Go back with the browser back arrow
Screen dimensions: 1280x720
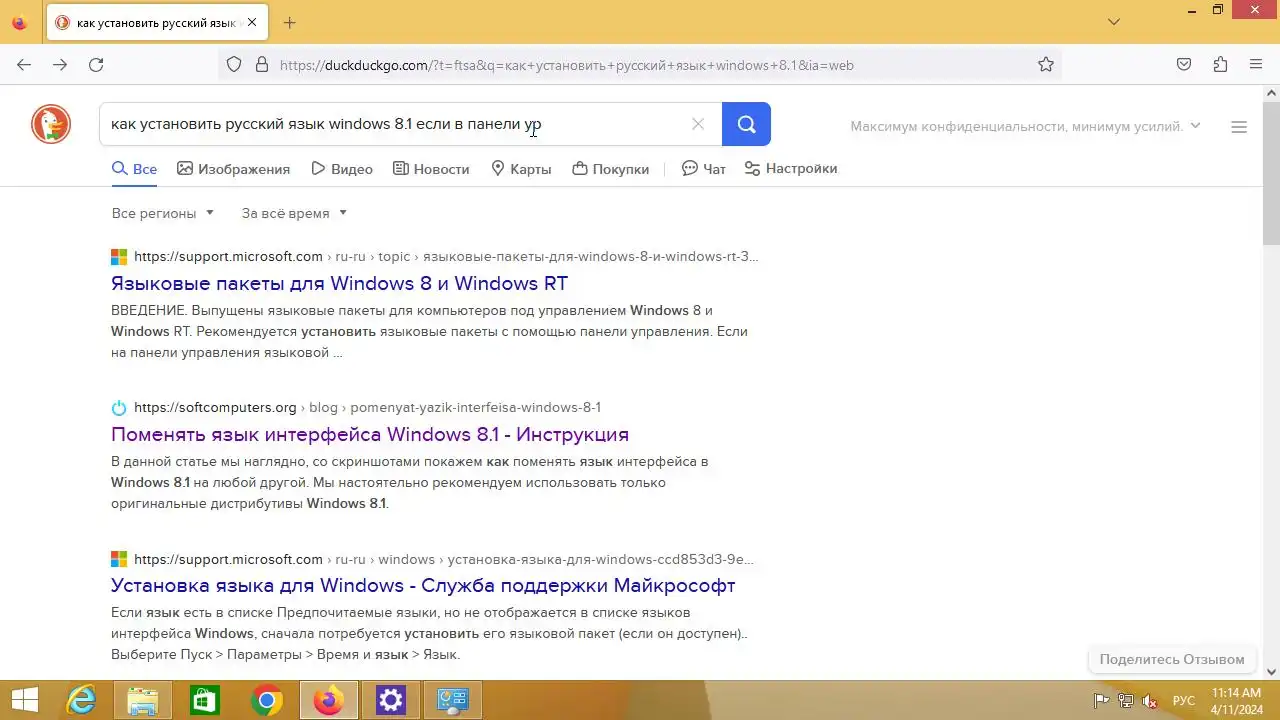24,65
